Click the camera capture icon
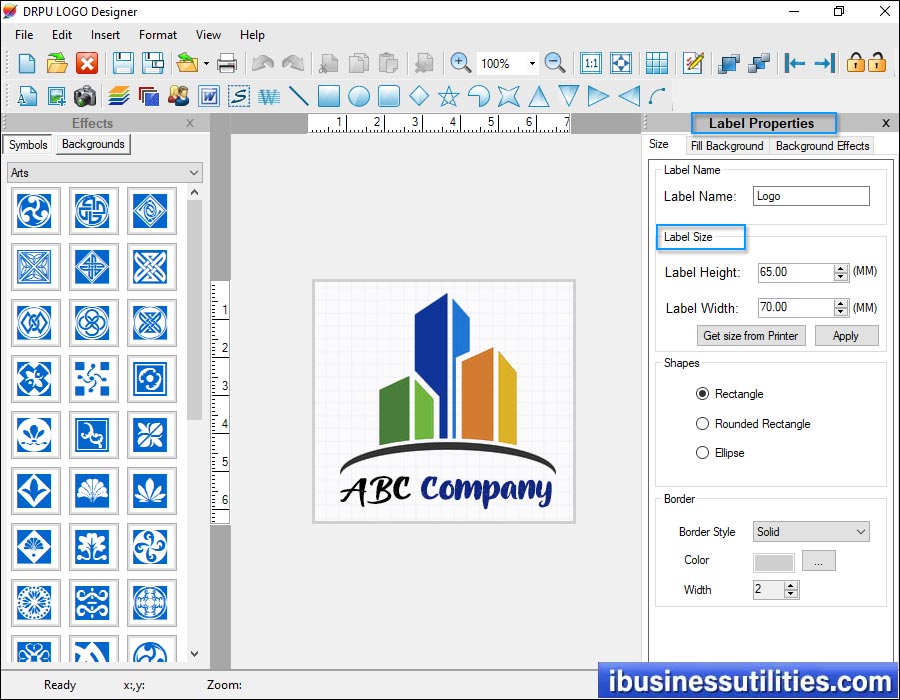The width and height of the screenshot is (900, 700). [85, 96]
